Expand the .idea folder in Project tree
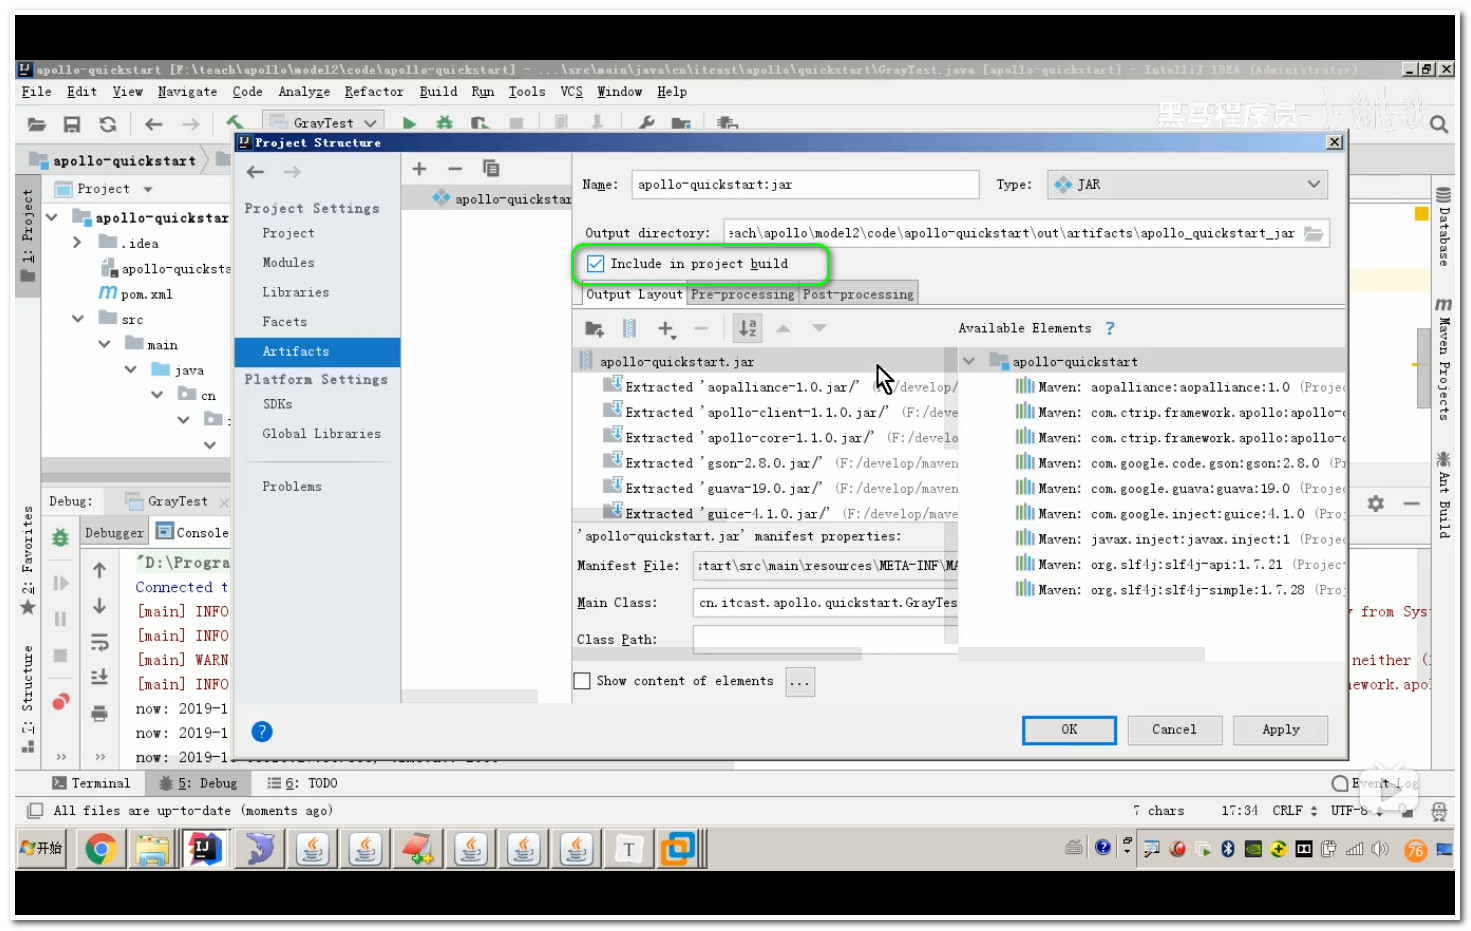Screen dimensions: 1471x931 pos(77,243)
